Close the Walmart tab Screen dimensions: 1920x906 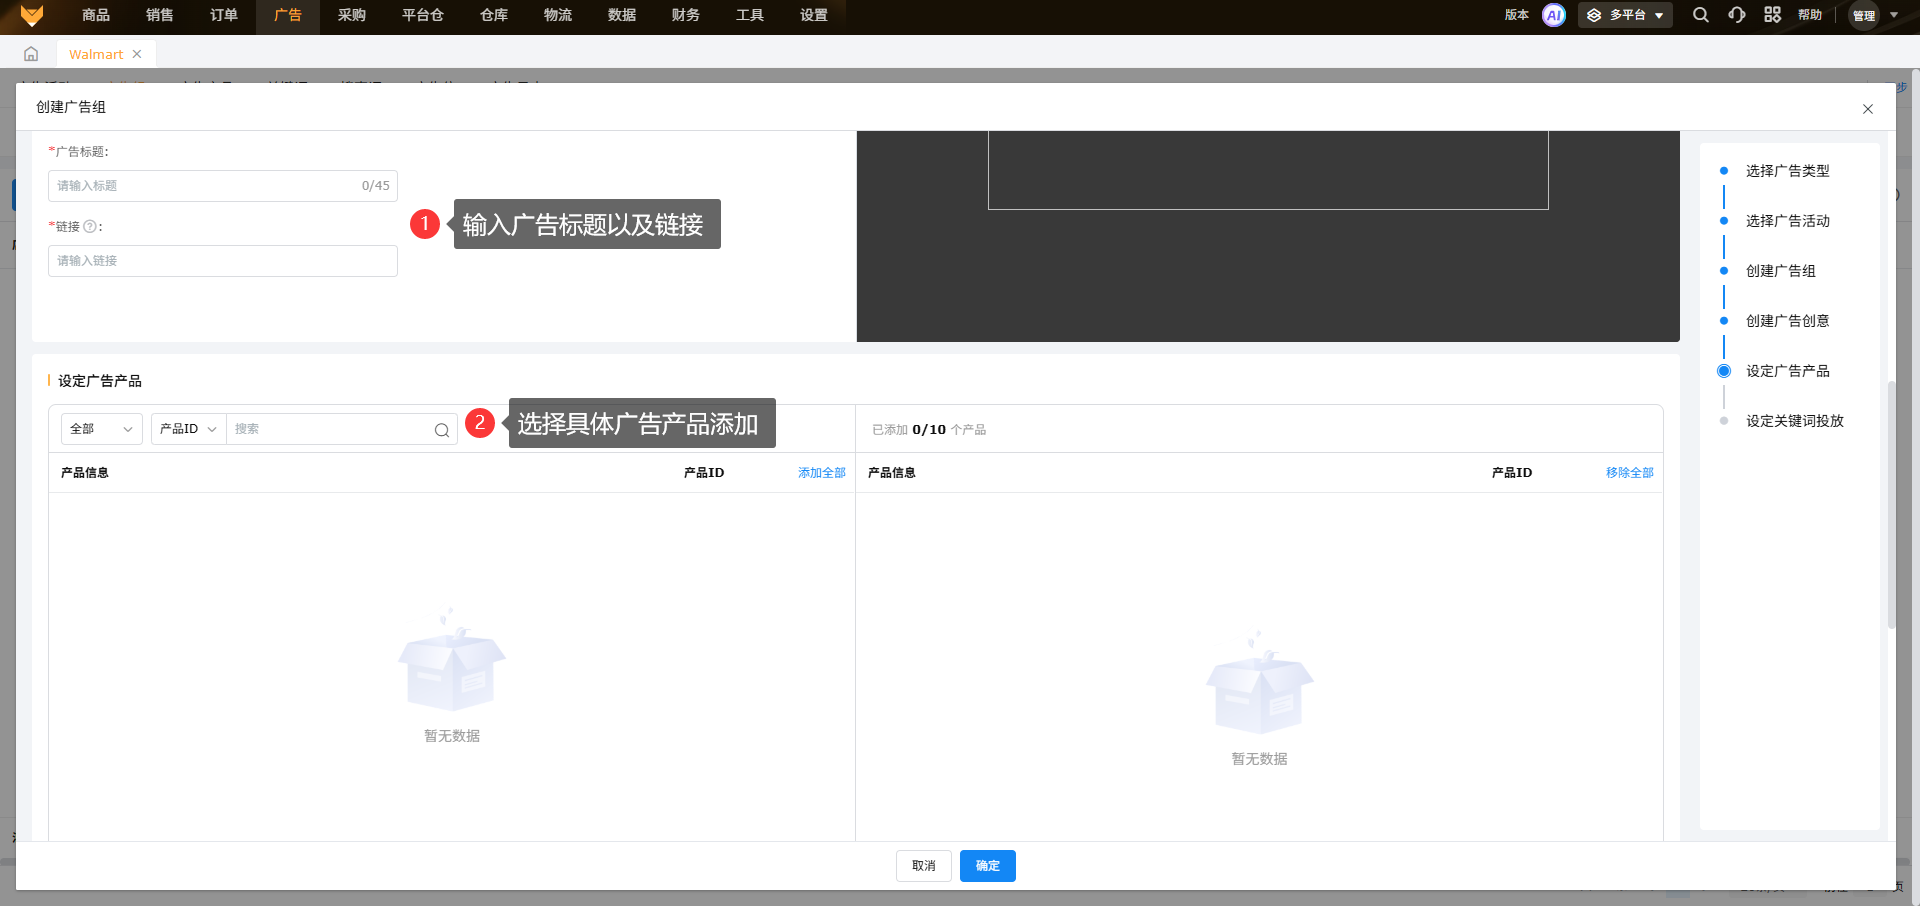tap(137, 54)
